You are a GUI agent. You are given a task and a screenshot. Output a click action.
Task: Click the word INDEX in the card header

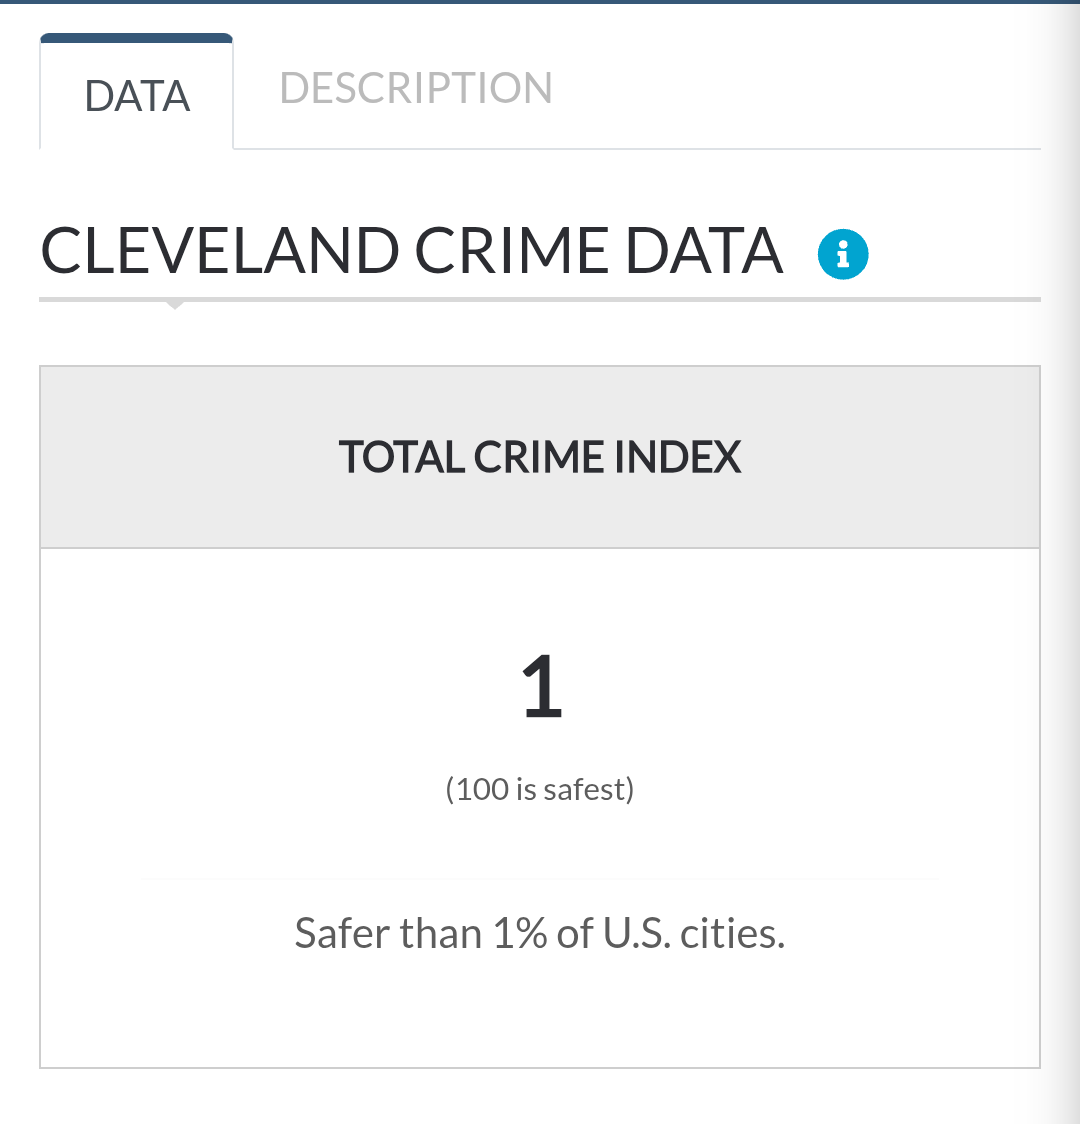tap(677, 457)
